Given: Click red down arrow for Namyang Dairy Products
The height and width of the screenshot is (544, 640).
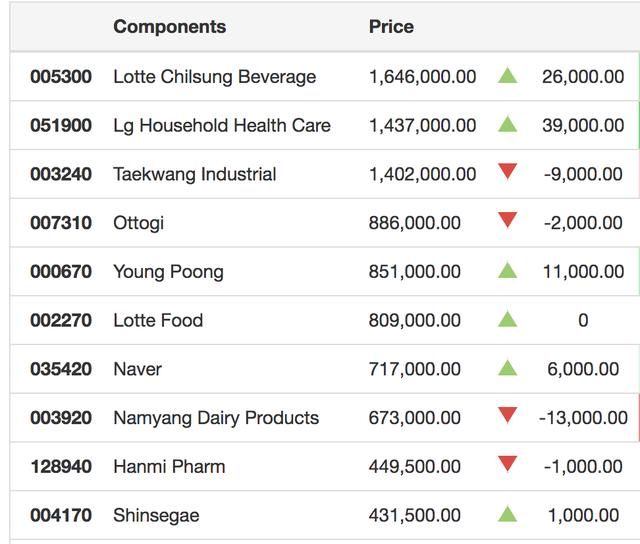Looking at the screenshot, I should [508, 416].
